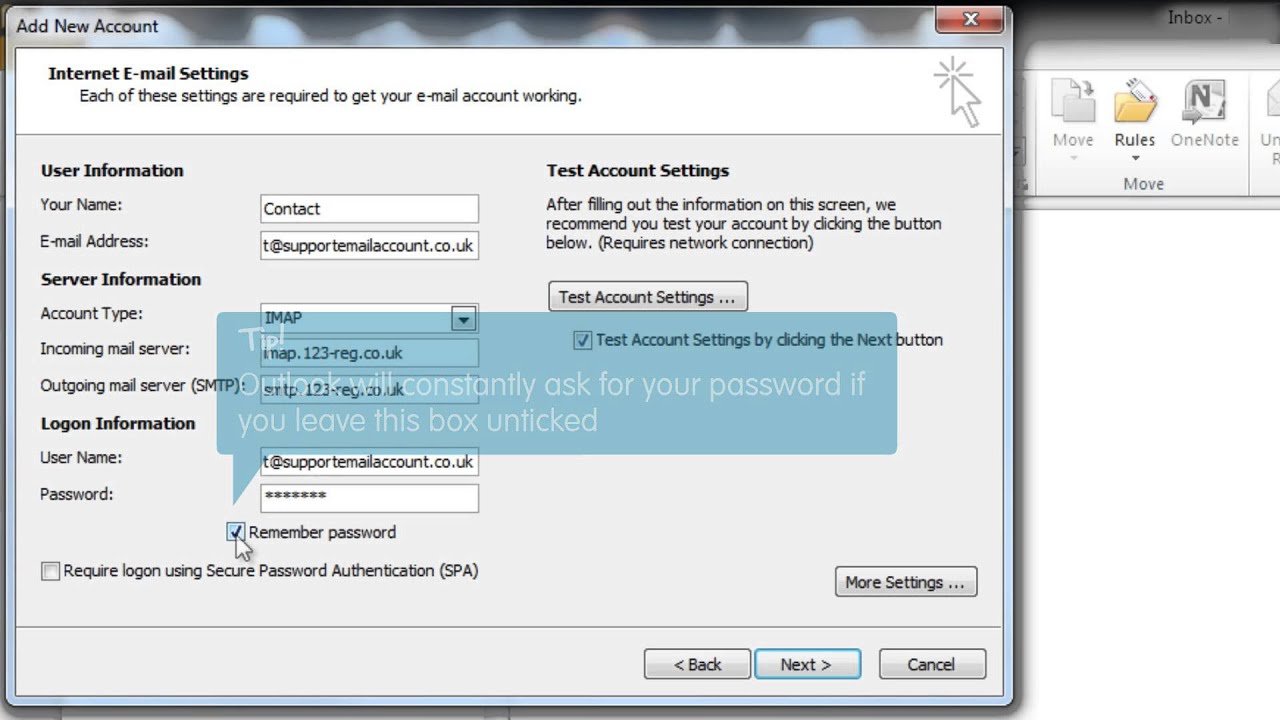Close the Add New Account window
This screenshot has height=720, width=1280.
point(970,18)
